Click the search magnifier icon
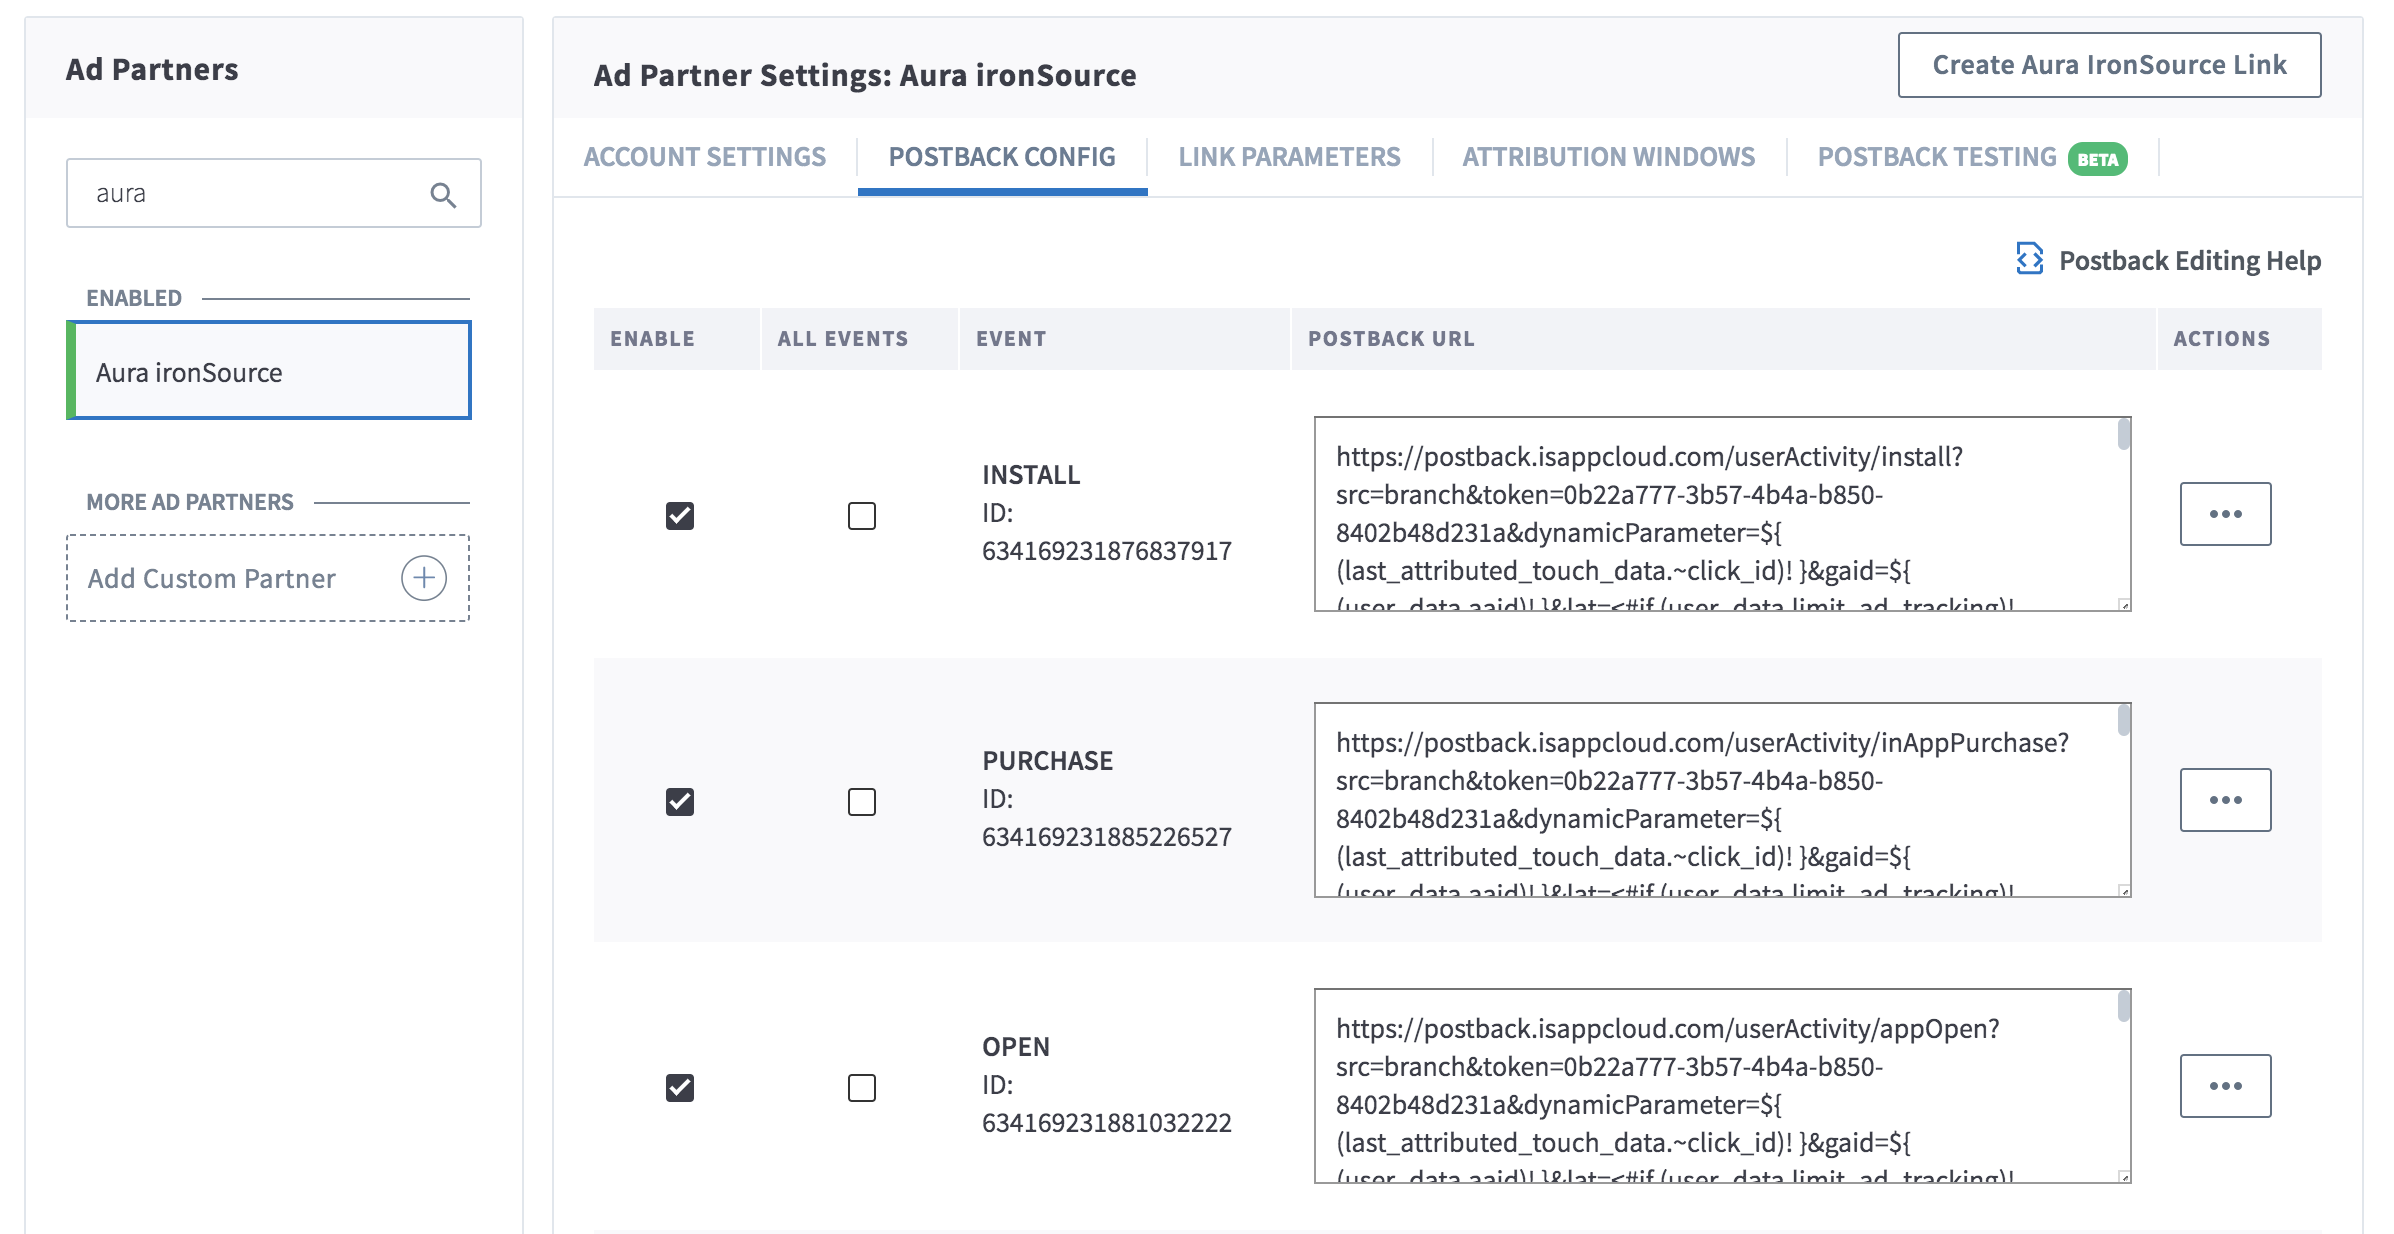2394x1234 pixels. (443, 195)
